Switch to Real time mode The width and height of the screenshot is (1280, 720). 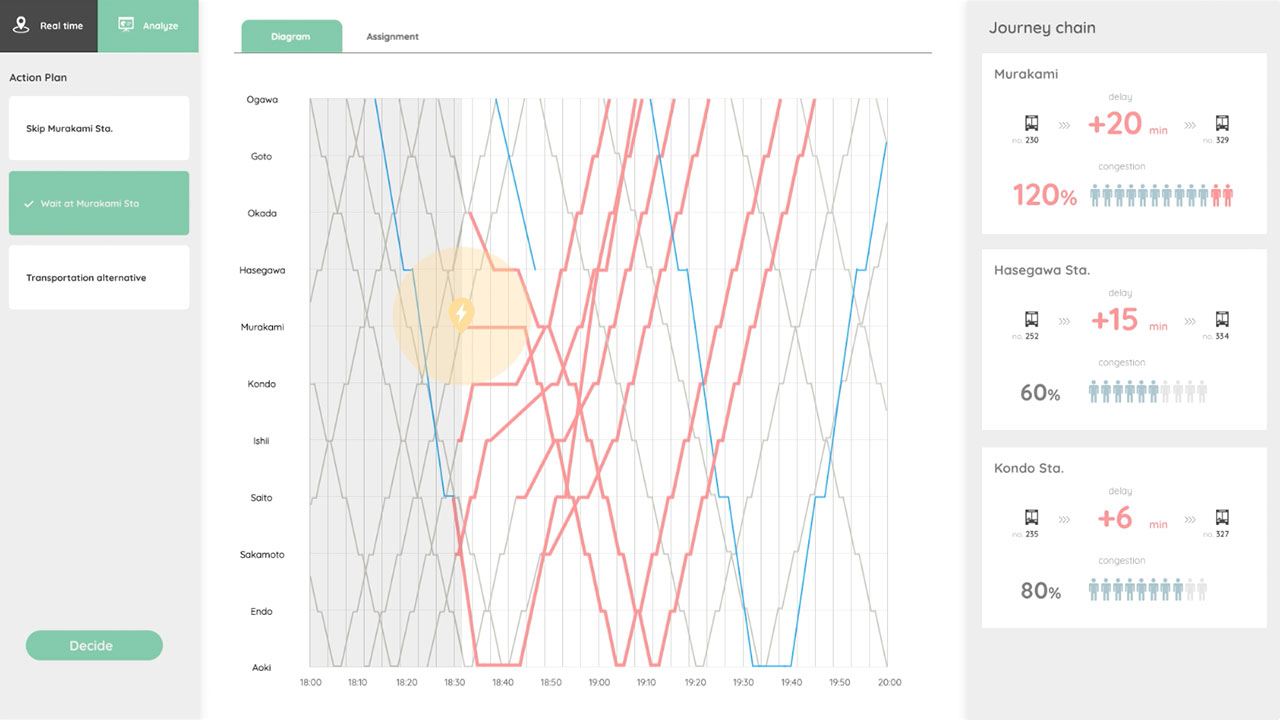click(49, 26)
